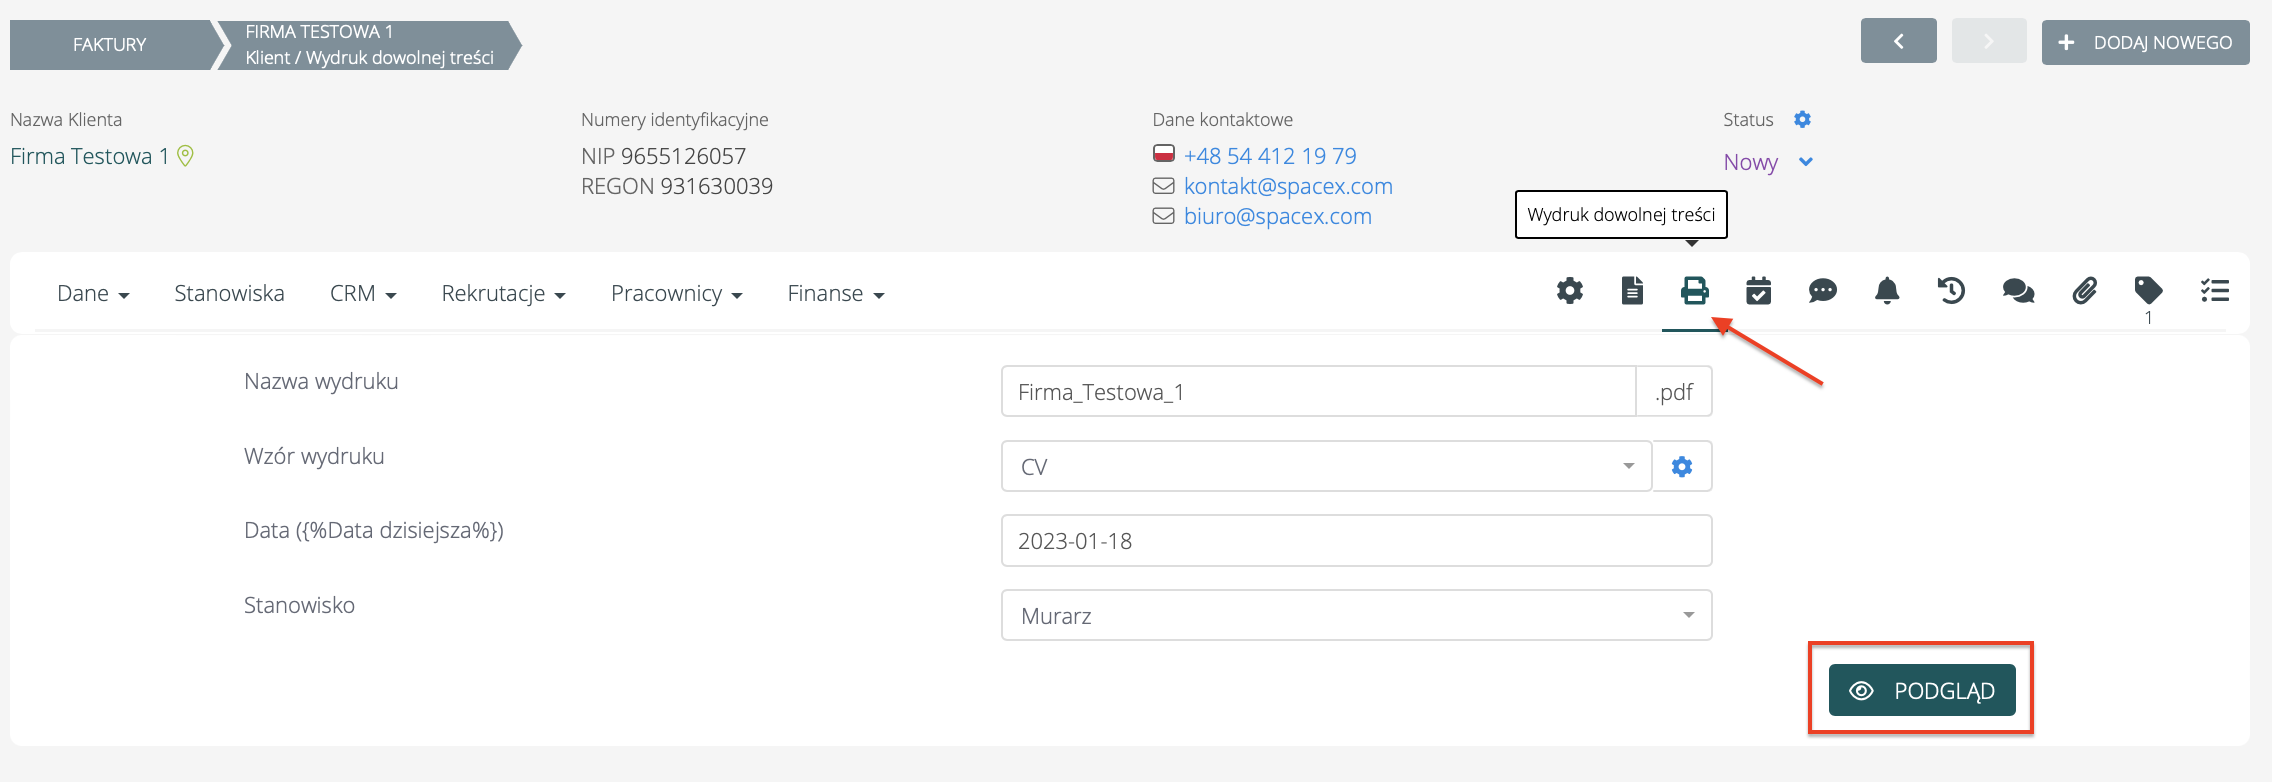Expand the Nowy status dropdown

(x=1768, y=162)
